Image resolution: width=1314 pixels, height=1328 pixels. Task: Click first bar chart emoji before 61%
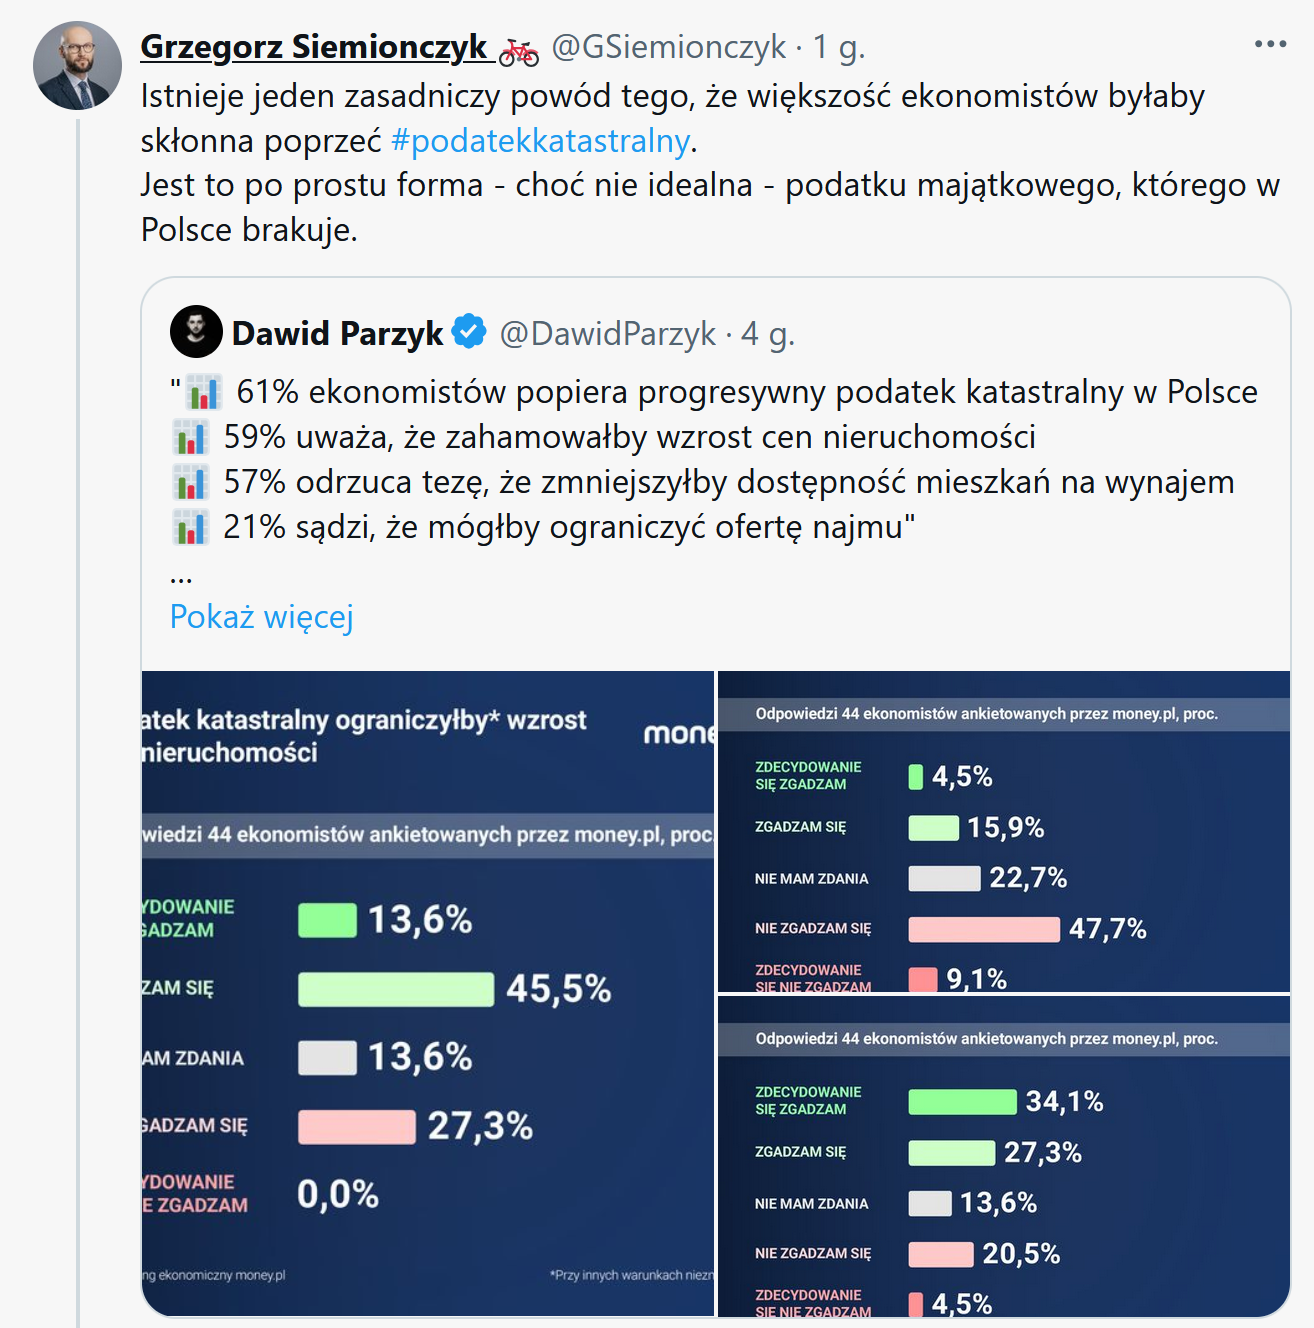click(204, 392)
